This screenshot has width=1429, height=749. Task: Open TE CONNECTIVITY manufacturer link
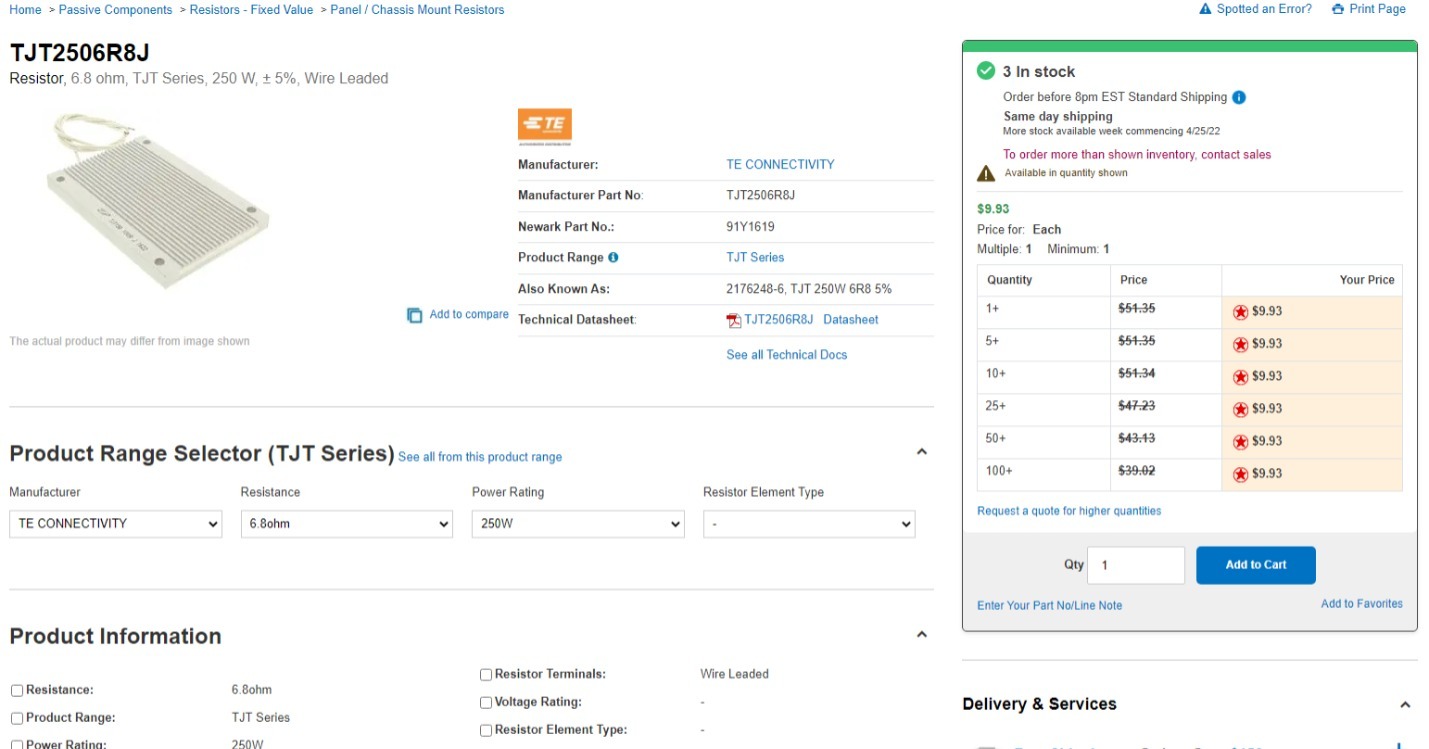tap(780, 164)
